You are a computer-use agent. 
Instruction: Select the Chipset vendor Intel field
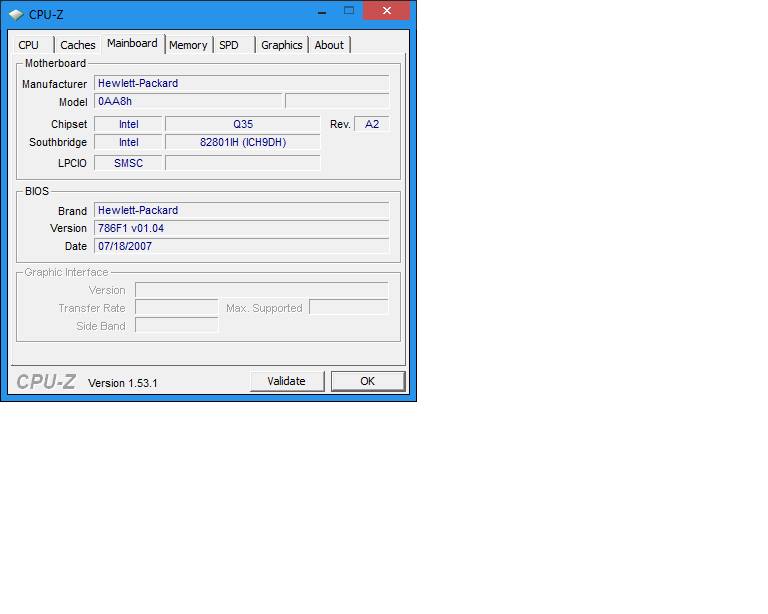pos(128,124)
